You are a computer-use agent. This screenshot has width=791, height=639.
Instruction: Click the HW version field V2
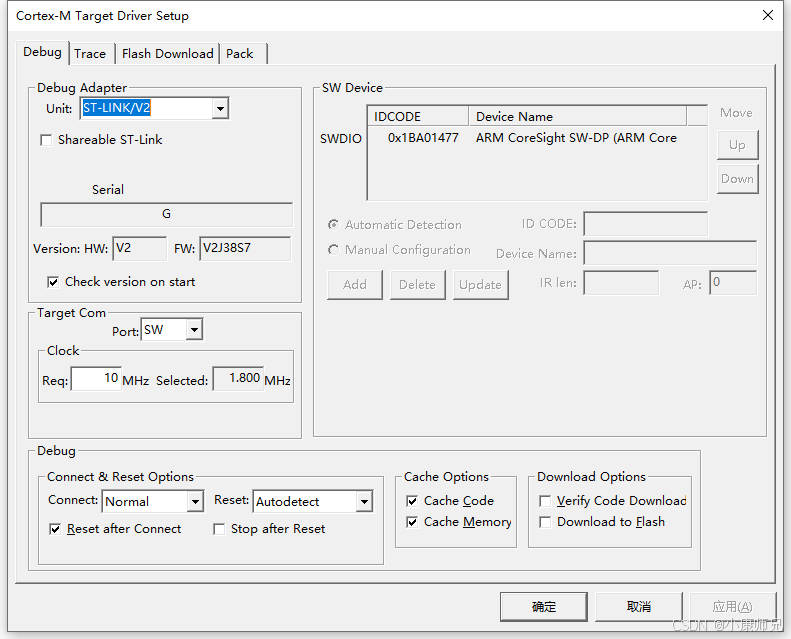(x=140, y=248)
